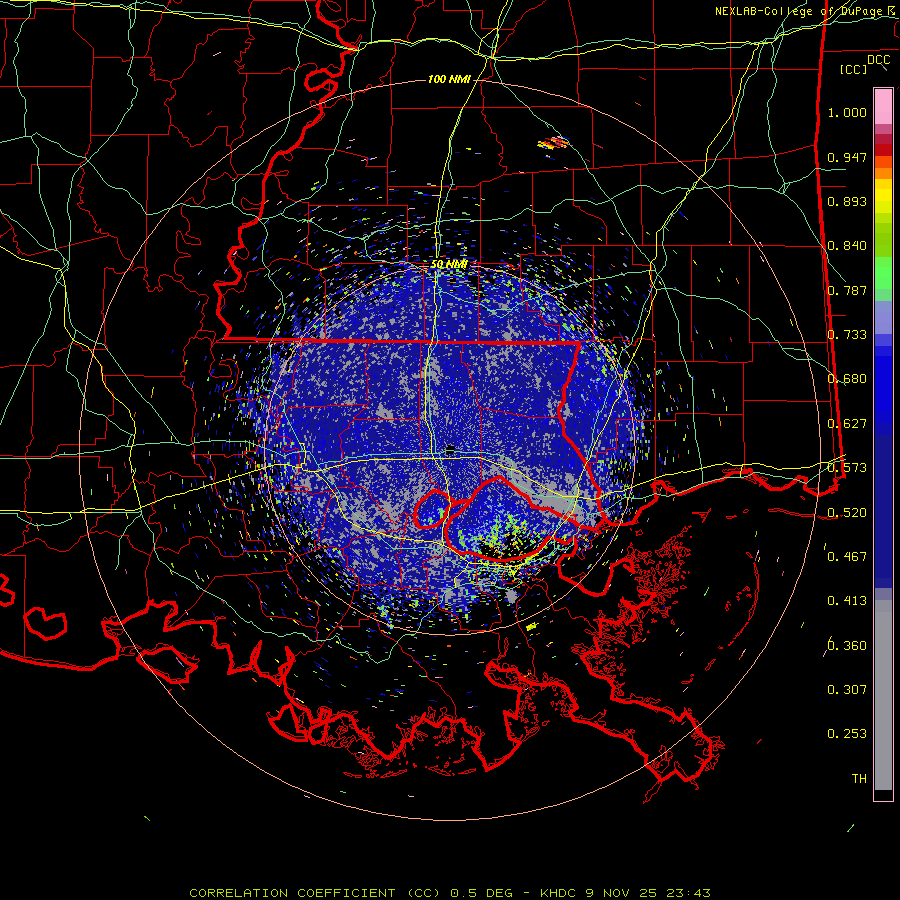Click the 100 NMI range ring label
Viewport: 900px width, 900px height.
[x=449, y=79]
